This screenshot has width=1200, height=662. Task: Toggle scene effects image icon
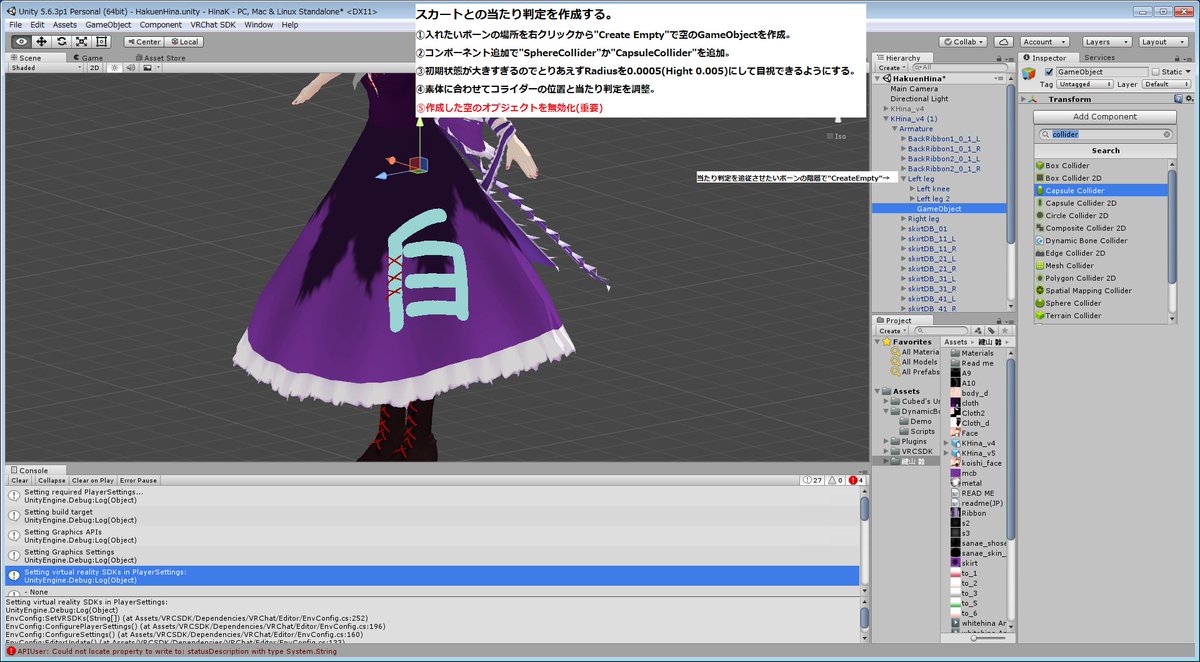(147, 68)
